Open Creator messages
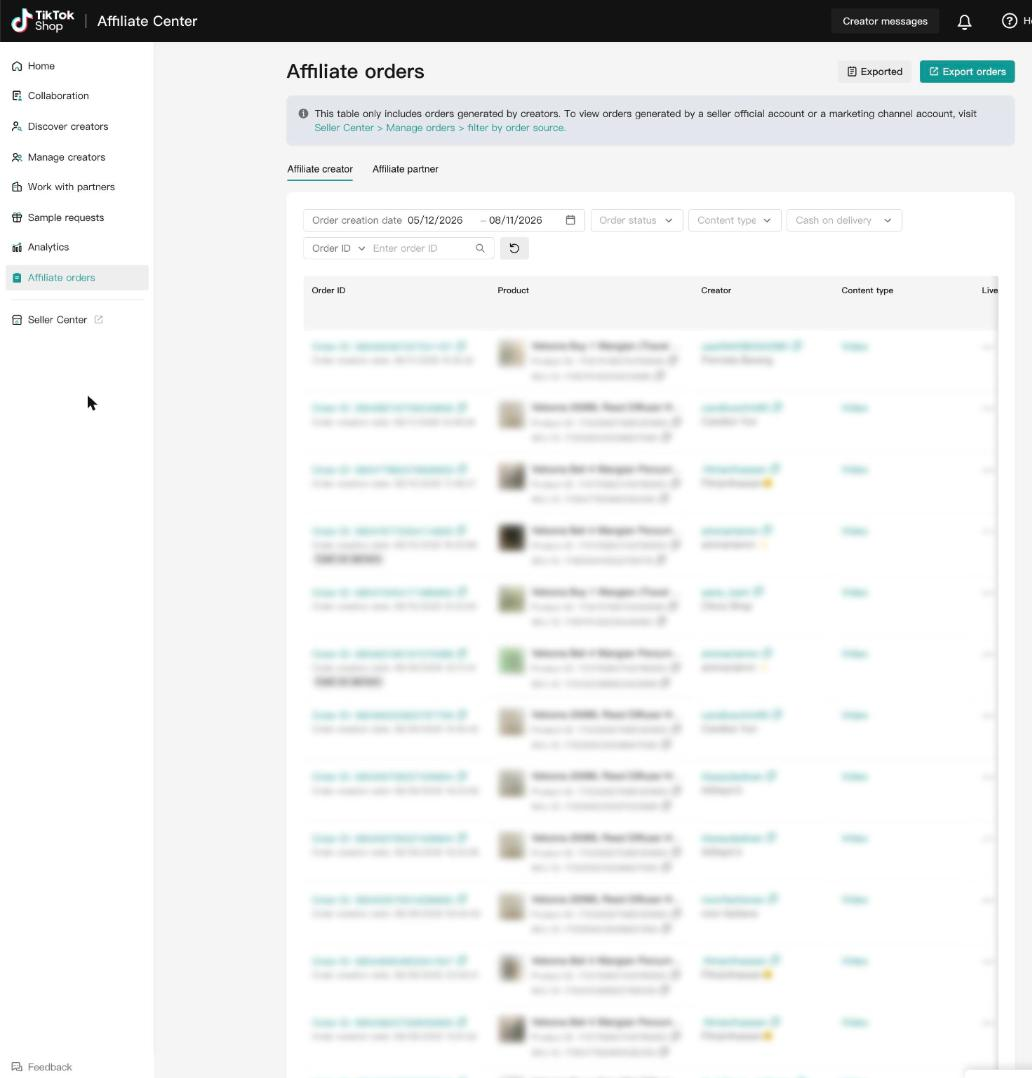Screen dimensions: 1032x1078 click(x=885, y=21)
